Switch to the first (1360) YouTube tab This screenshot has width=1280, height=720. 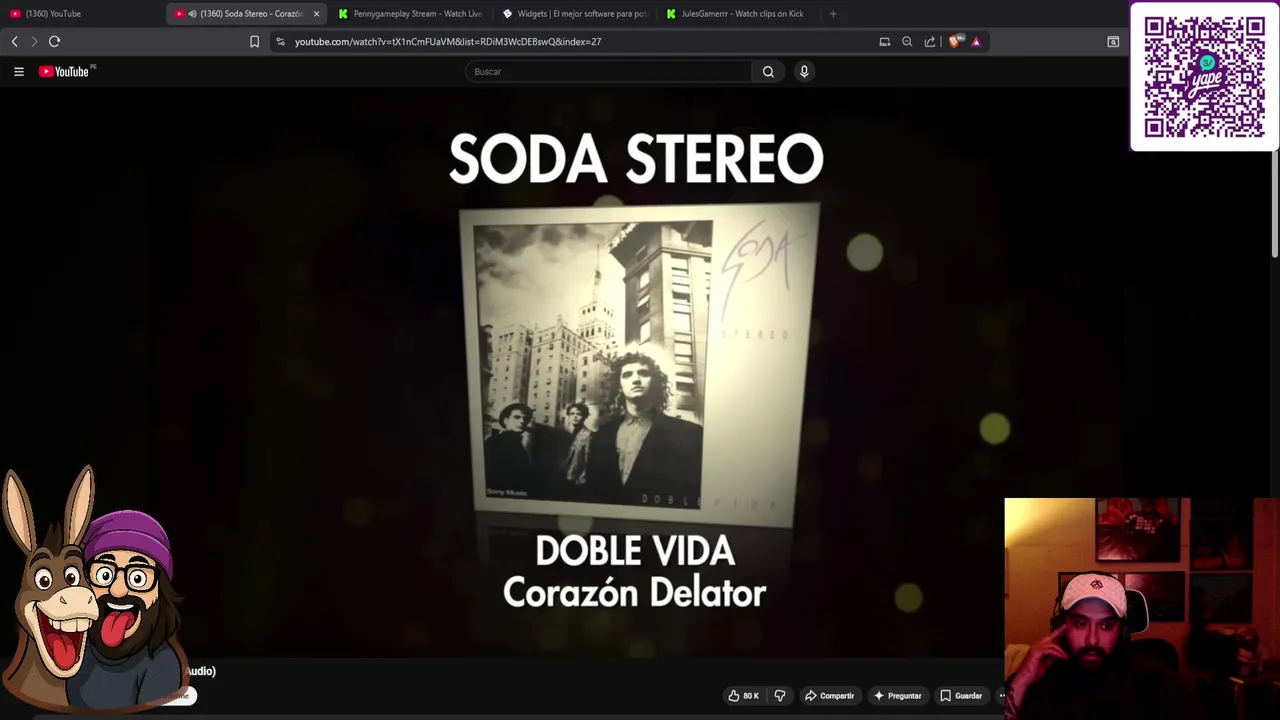coord(82,14)
